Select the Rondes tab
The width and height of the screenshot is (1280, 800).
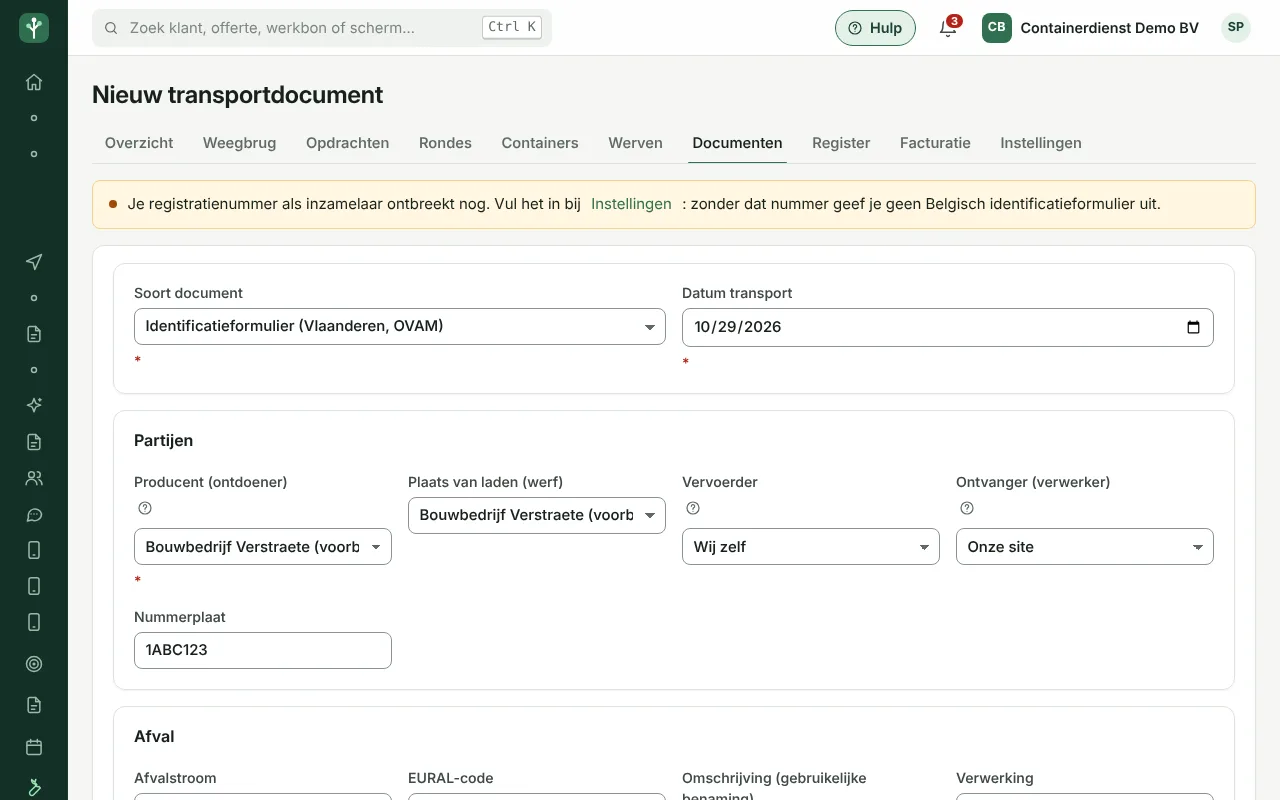(x=445, y=143)
